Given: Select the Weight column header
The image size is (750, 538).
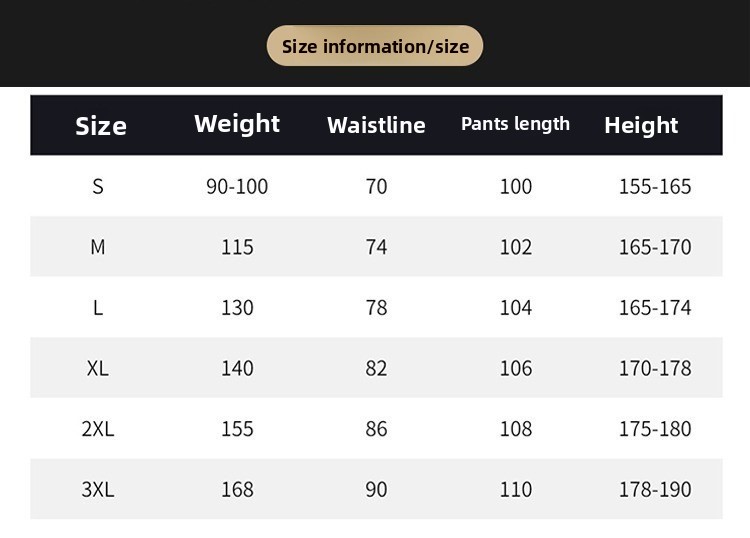Looking at the screenshot, I should [x=237, y=124].
